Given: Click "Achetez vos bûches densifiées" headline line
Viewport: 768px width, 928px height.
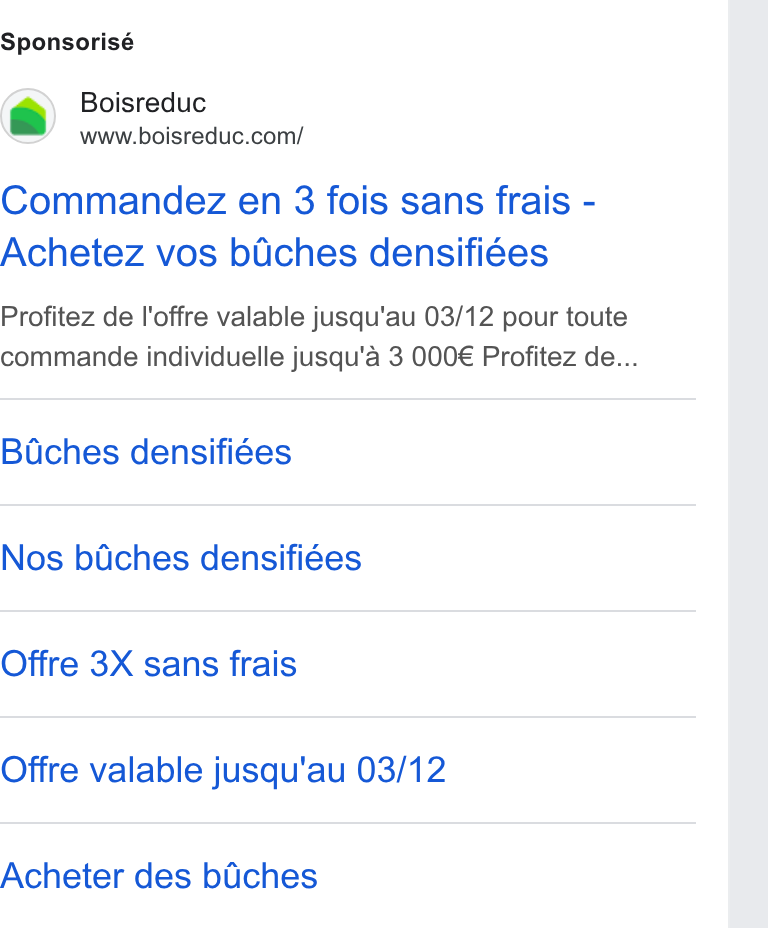Looking at the screenshot, I should (275, 253).
